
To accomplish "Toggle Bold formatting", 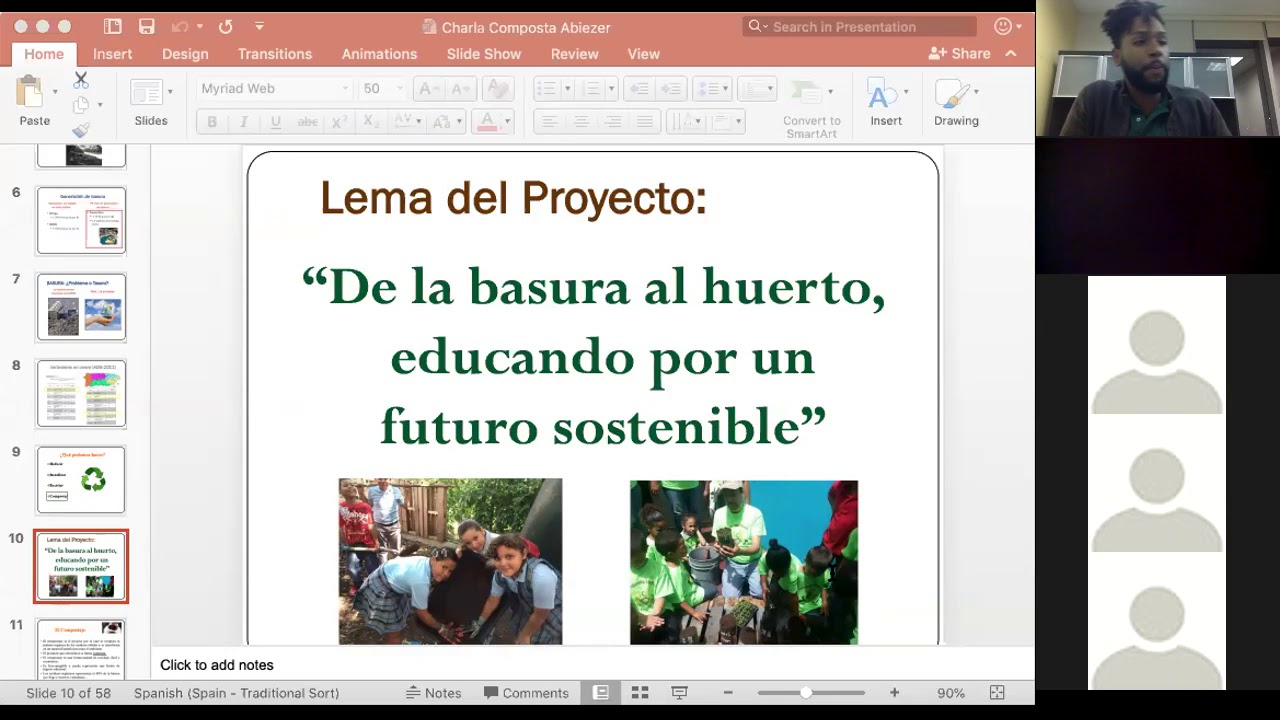I will point(212,122).
